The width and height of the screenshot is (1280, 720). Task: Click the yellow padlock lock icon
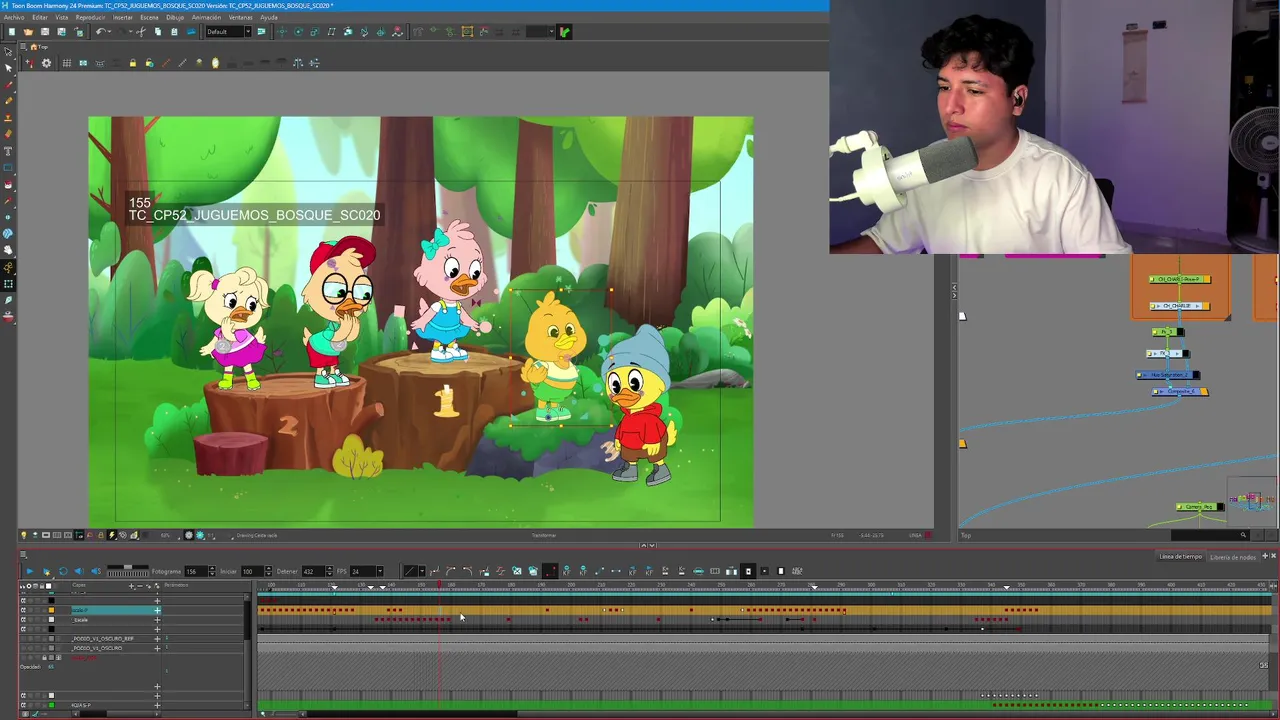pyautogui.click(x=132, y=63)
